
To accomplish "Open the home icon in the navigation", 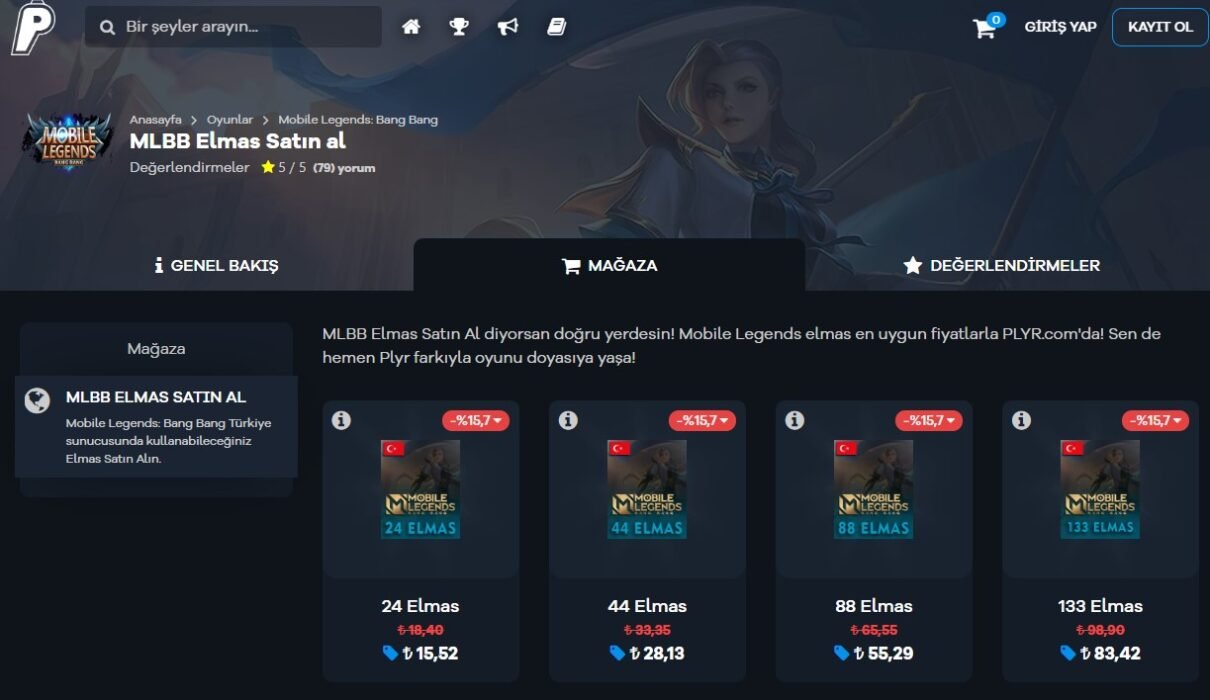I will [411, 27].
